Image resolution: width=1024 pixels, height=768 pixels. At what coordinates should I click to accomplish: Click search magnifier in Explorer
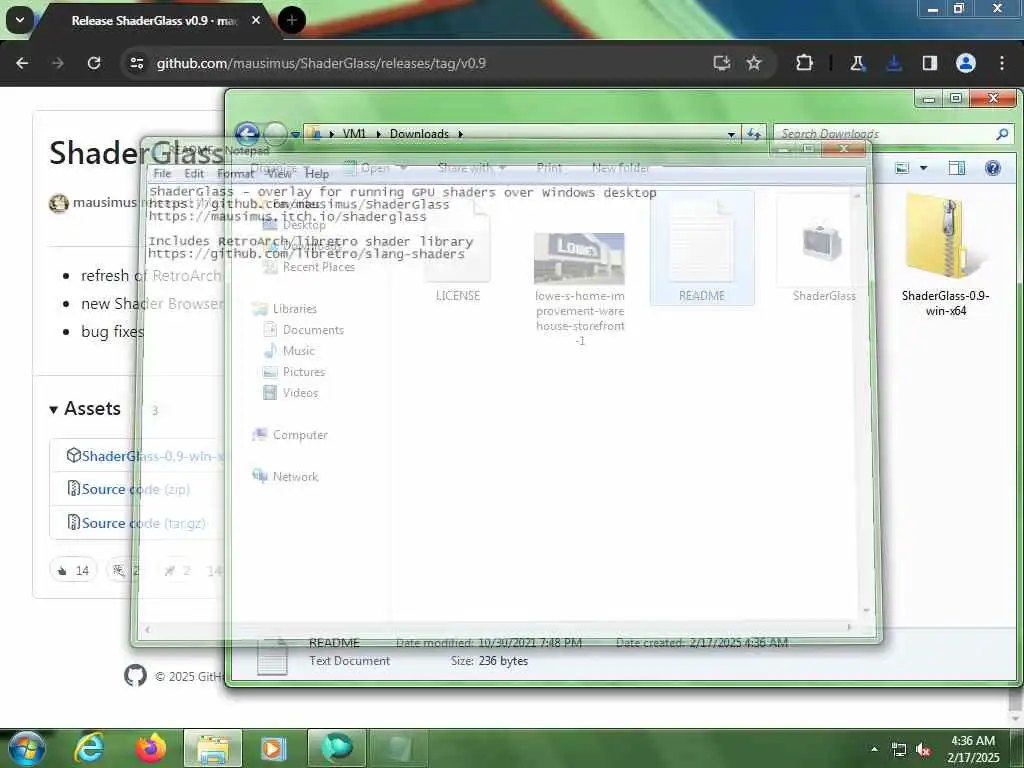tap(1002, 134)
